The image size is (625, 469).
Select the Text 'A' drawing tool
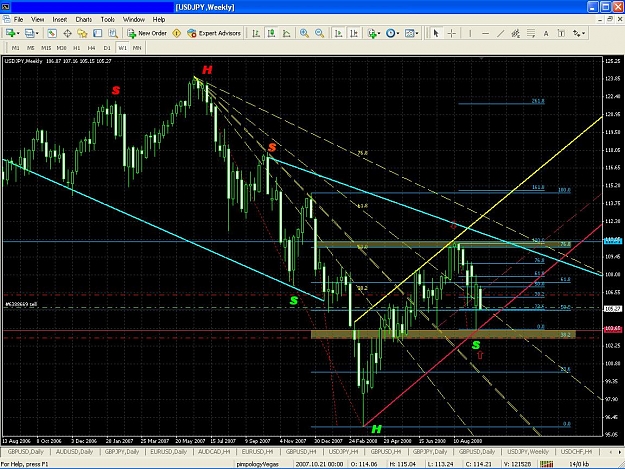pos(546,33)
